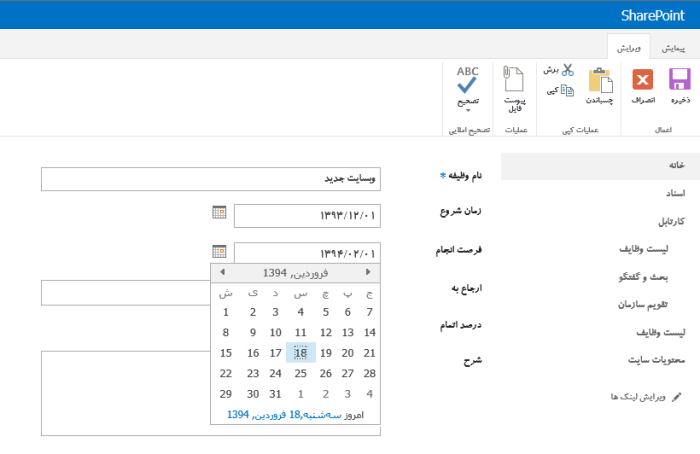Switch to the پیمایش ribbon tab
The image size is (700, 454).
coord(673,48)
